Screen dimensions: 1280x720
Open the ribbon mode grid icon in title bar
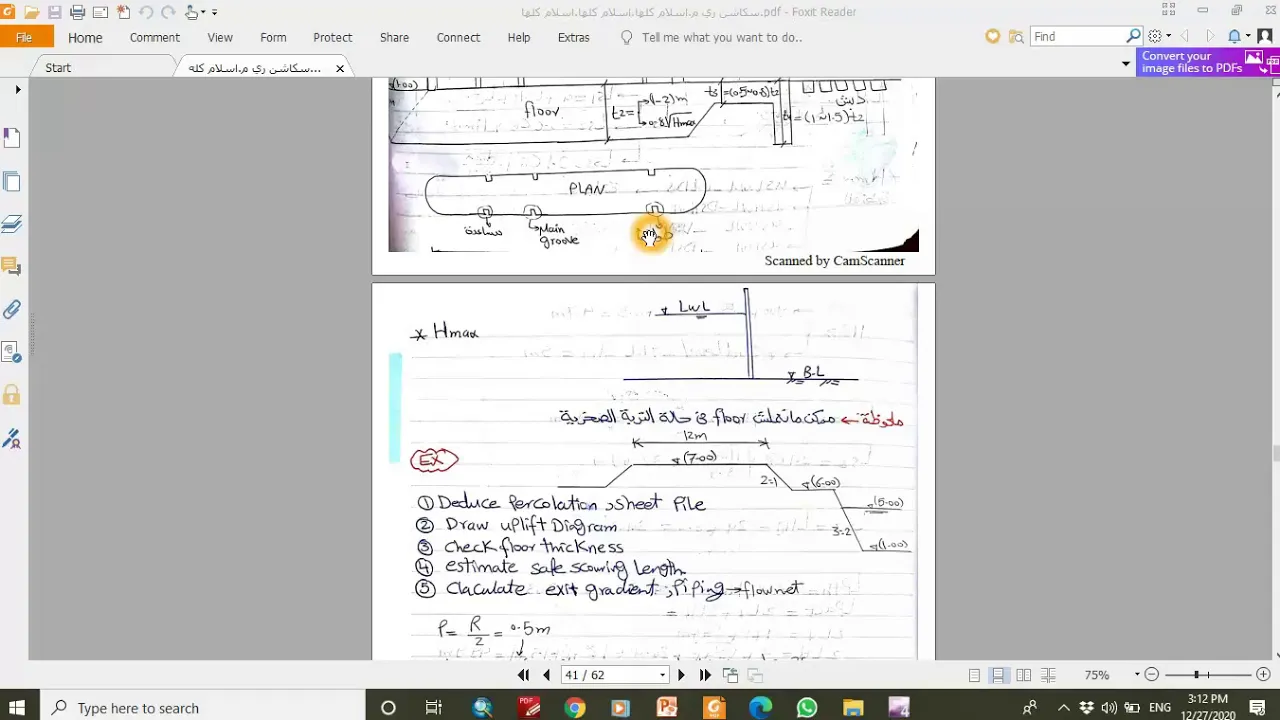tap(1168, 11)
